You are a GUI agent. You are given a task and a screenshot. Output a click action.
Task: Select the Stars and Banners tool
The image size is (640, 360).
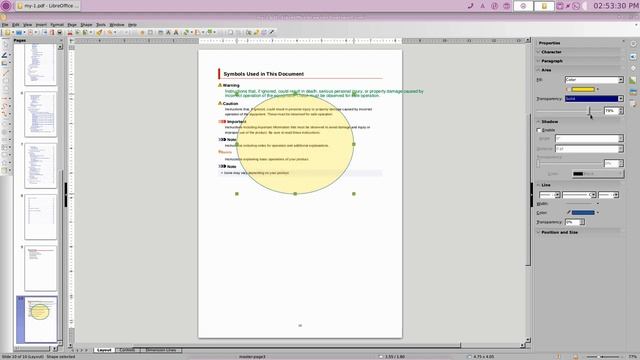tap(5, 163)
